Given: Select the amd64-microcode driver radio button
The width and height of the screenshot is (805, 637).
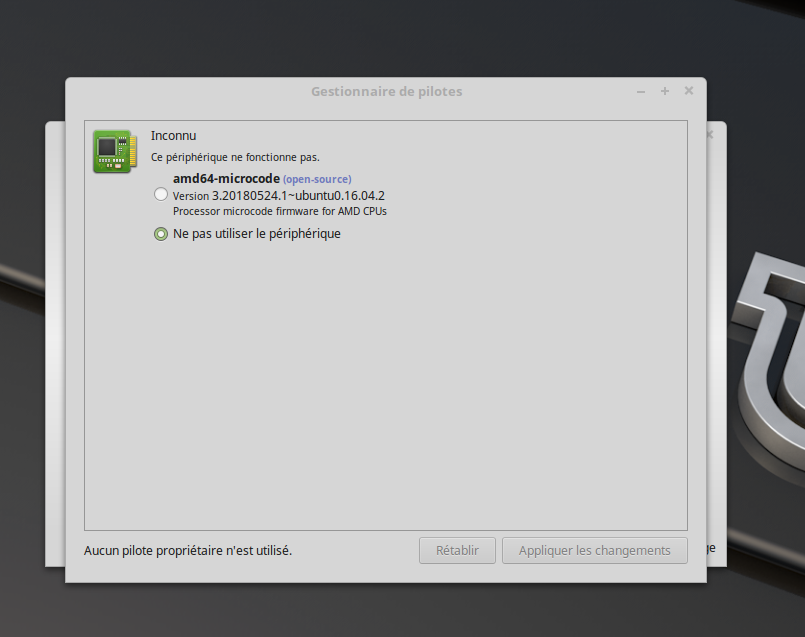Looking at the screenshot, I should [x=161, y=195].
